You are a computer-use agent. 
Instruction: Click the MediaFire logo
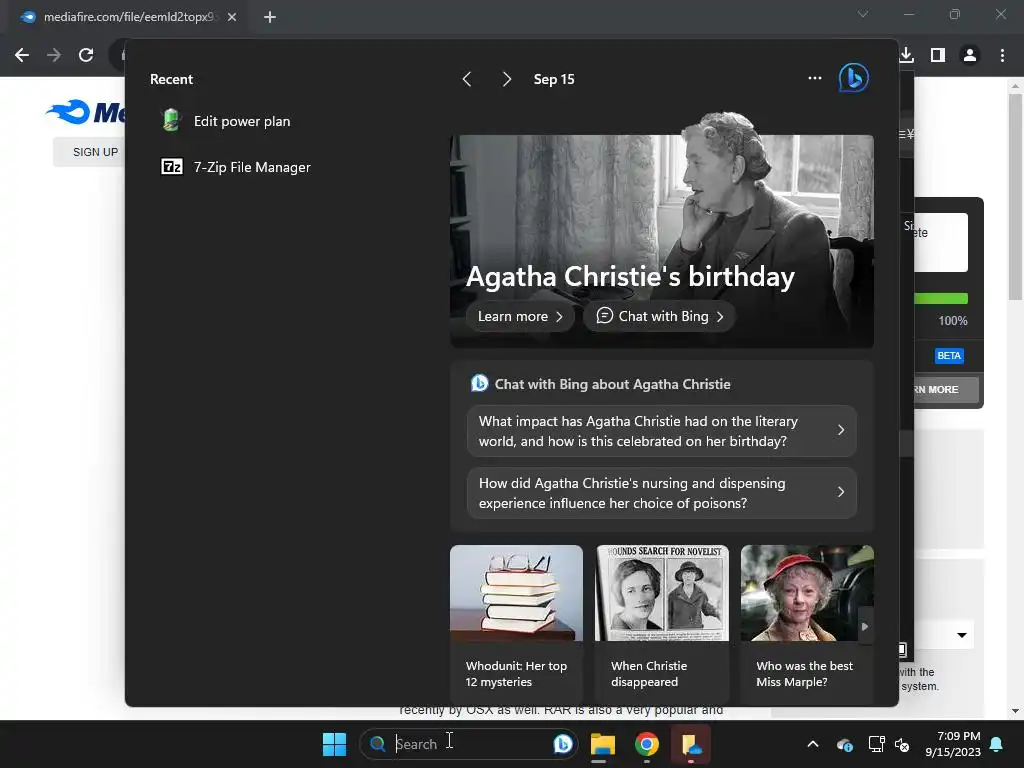click(x=85, y=112)
